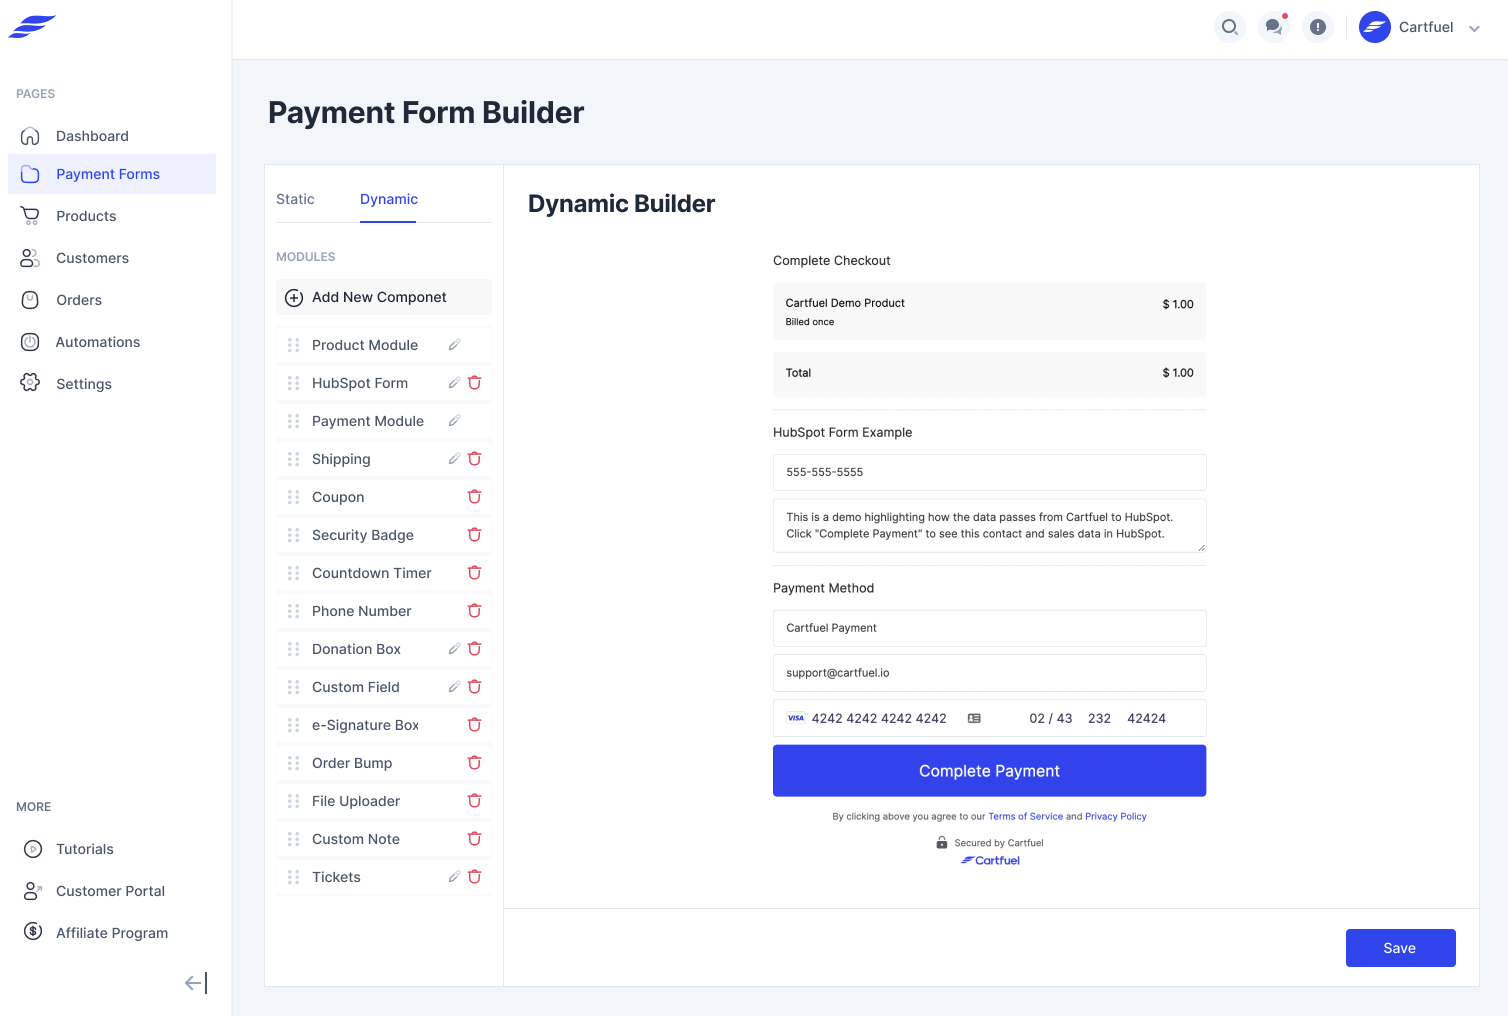Open the Terms of Service link
The image size is (1508, 1016).
[1025, 817]
